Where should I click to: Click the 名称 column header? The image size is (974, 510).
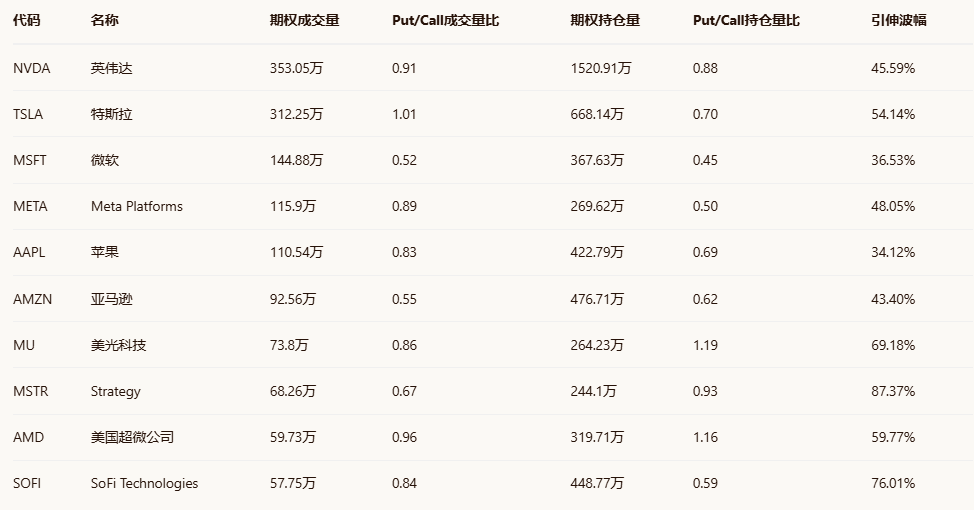(x=104, y=20)
